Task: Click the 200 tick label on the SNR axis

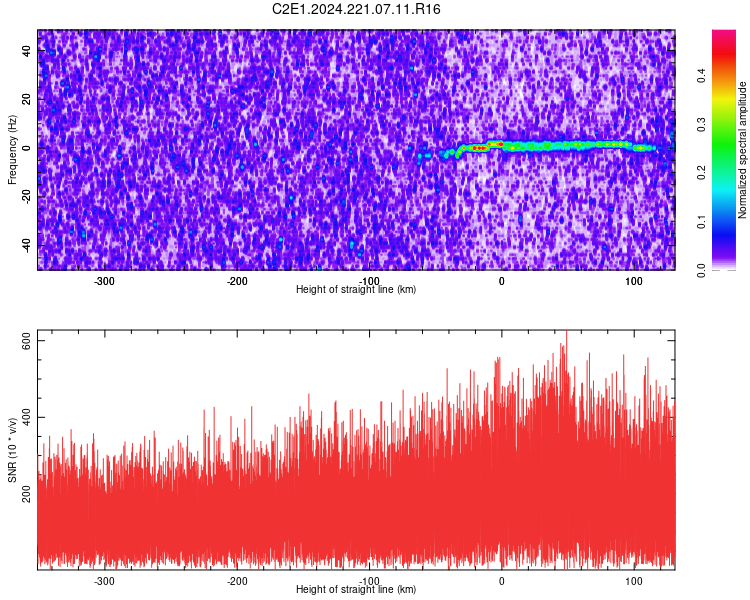Action: [27, 494]
